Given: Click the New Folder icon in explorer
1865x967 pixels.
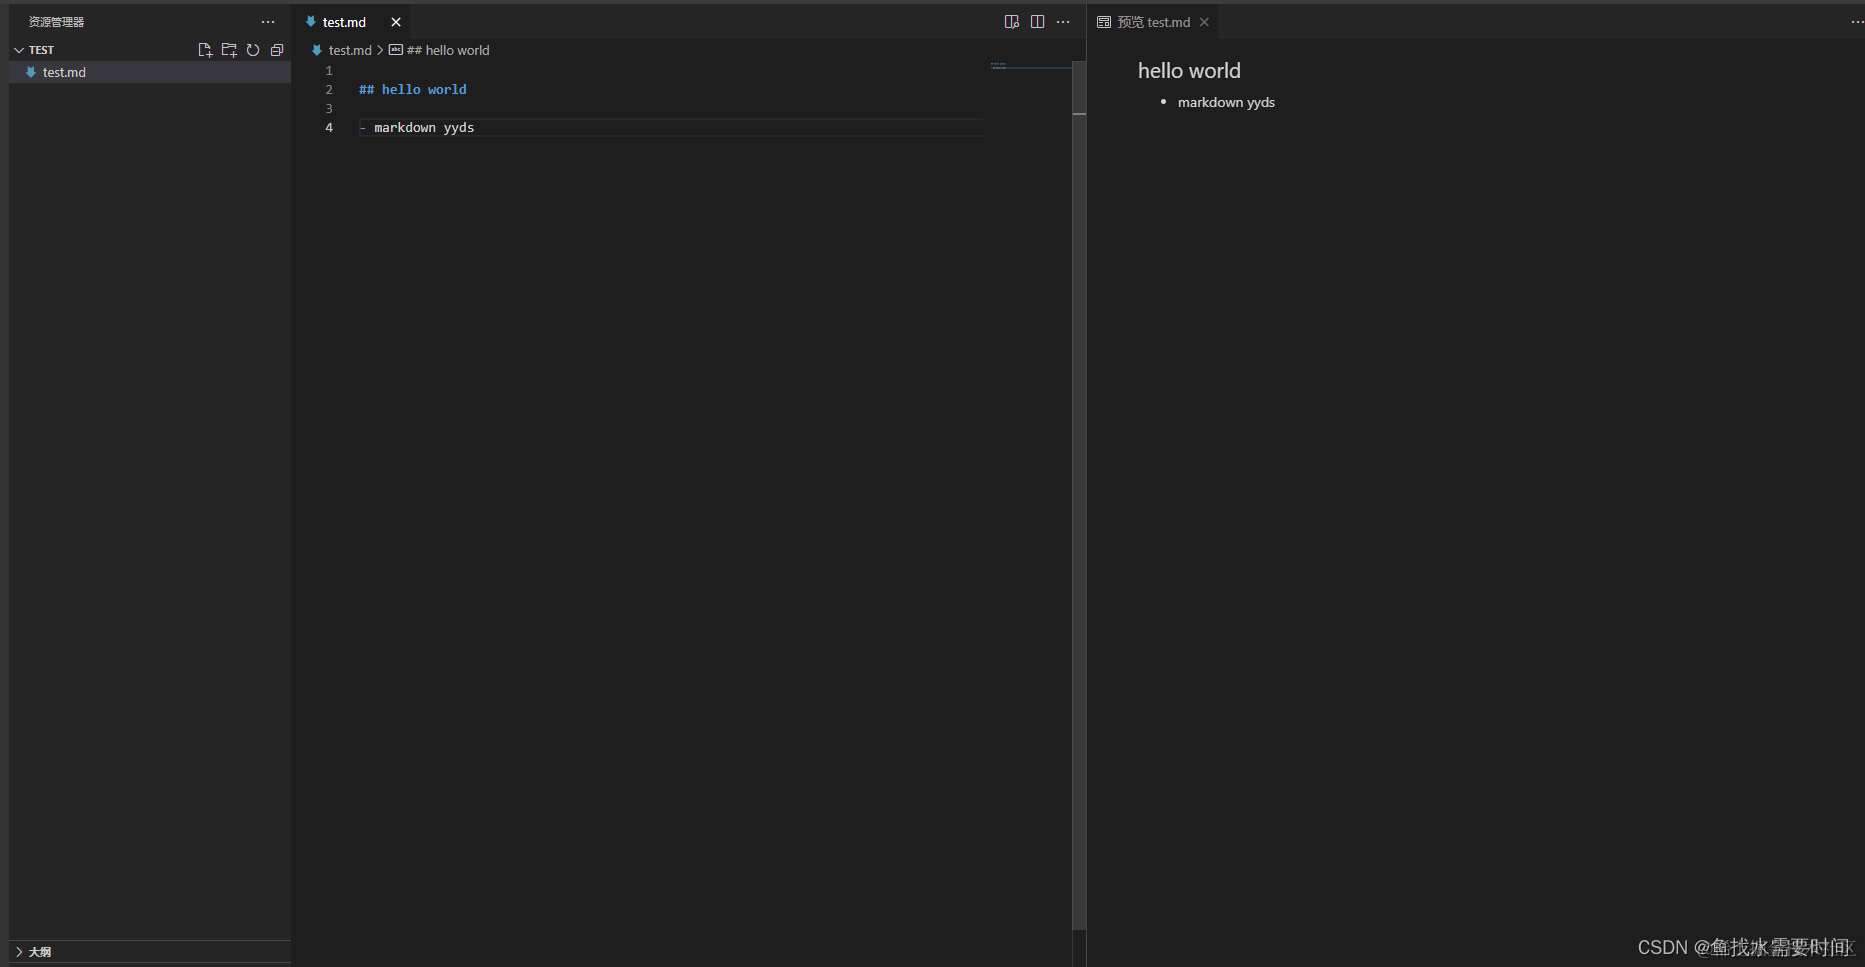Looking at the screenshot, I should 229,50.
